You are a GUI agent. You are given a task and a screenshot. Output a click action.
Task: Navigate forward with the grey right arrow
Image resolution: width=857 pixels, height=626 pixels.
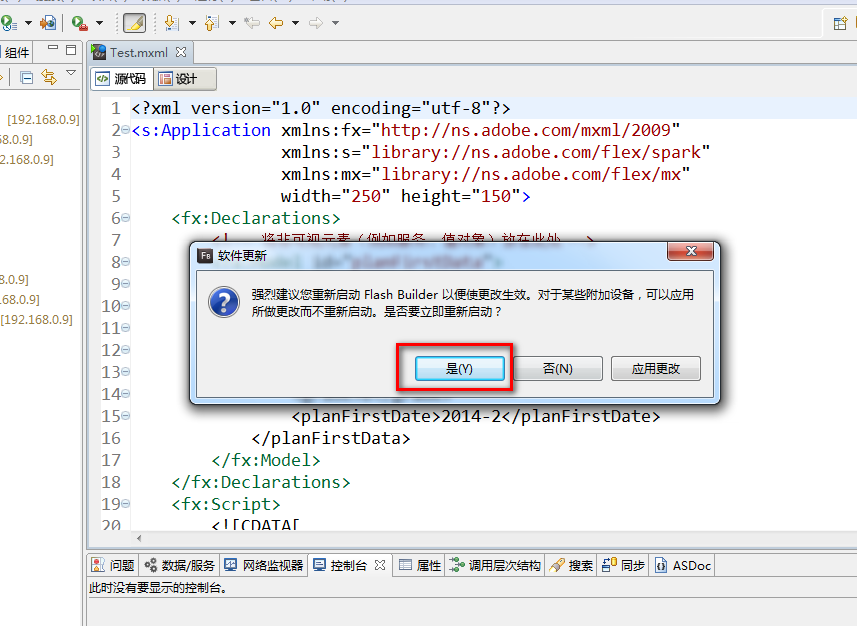(316, 23)
